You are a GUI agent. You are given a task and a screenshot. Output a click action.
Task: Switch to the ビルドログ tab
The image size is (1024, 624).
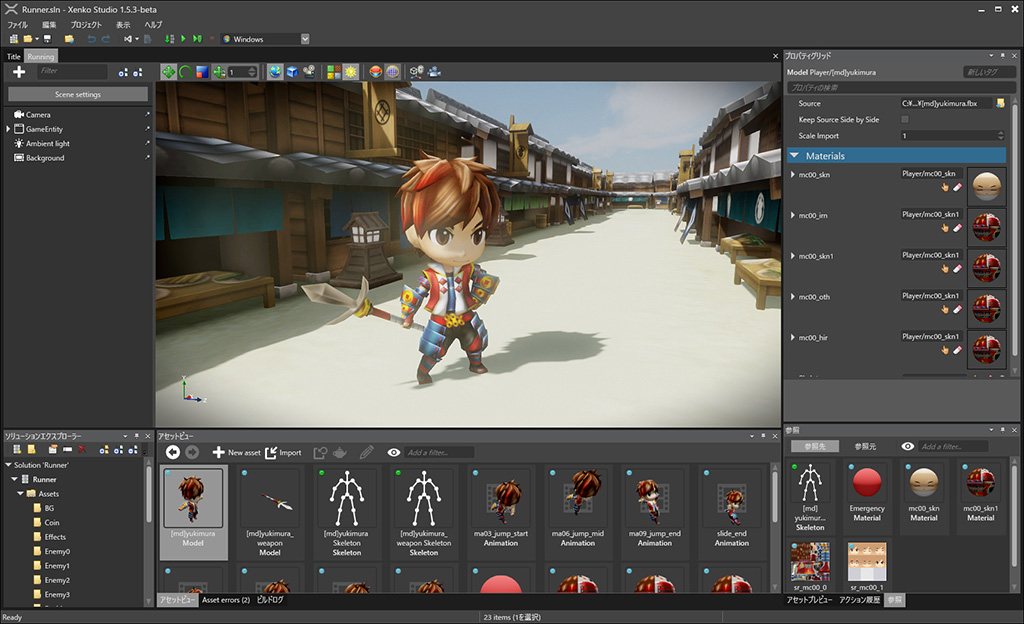click(270, 600)
